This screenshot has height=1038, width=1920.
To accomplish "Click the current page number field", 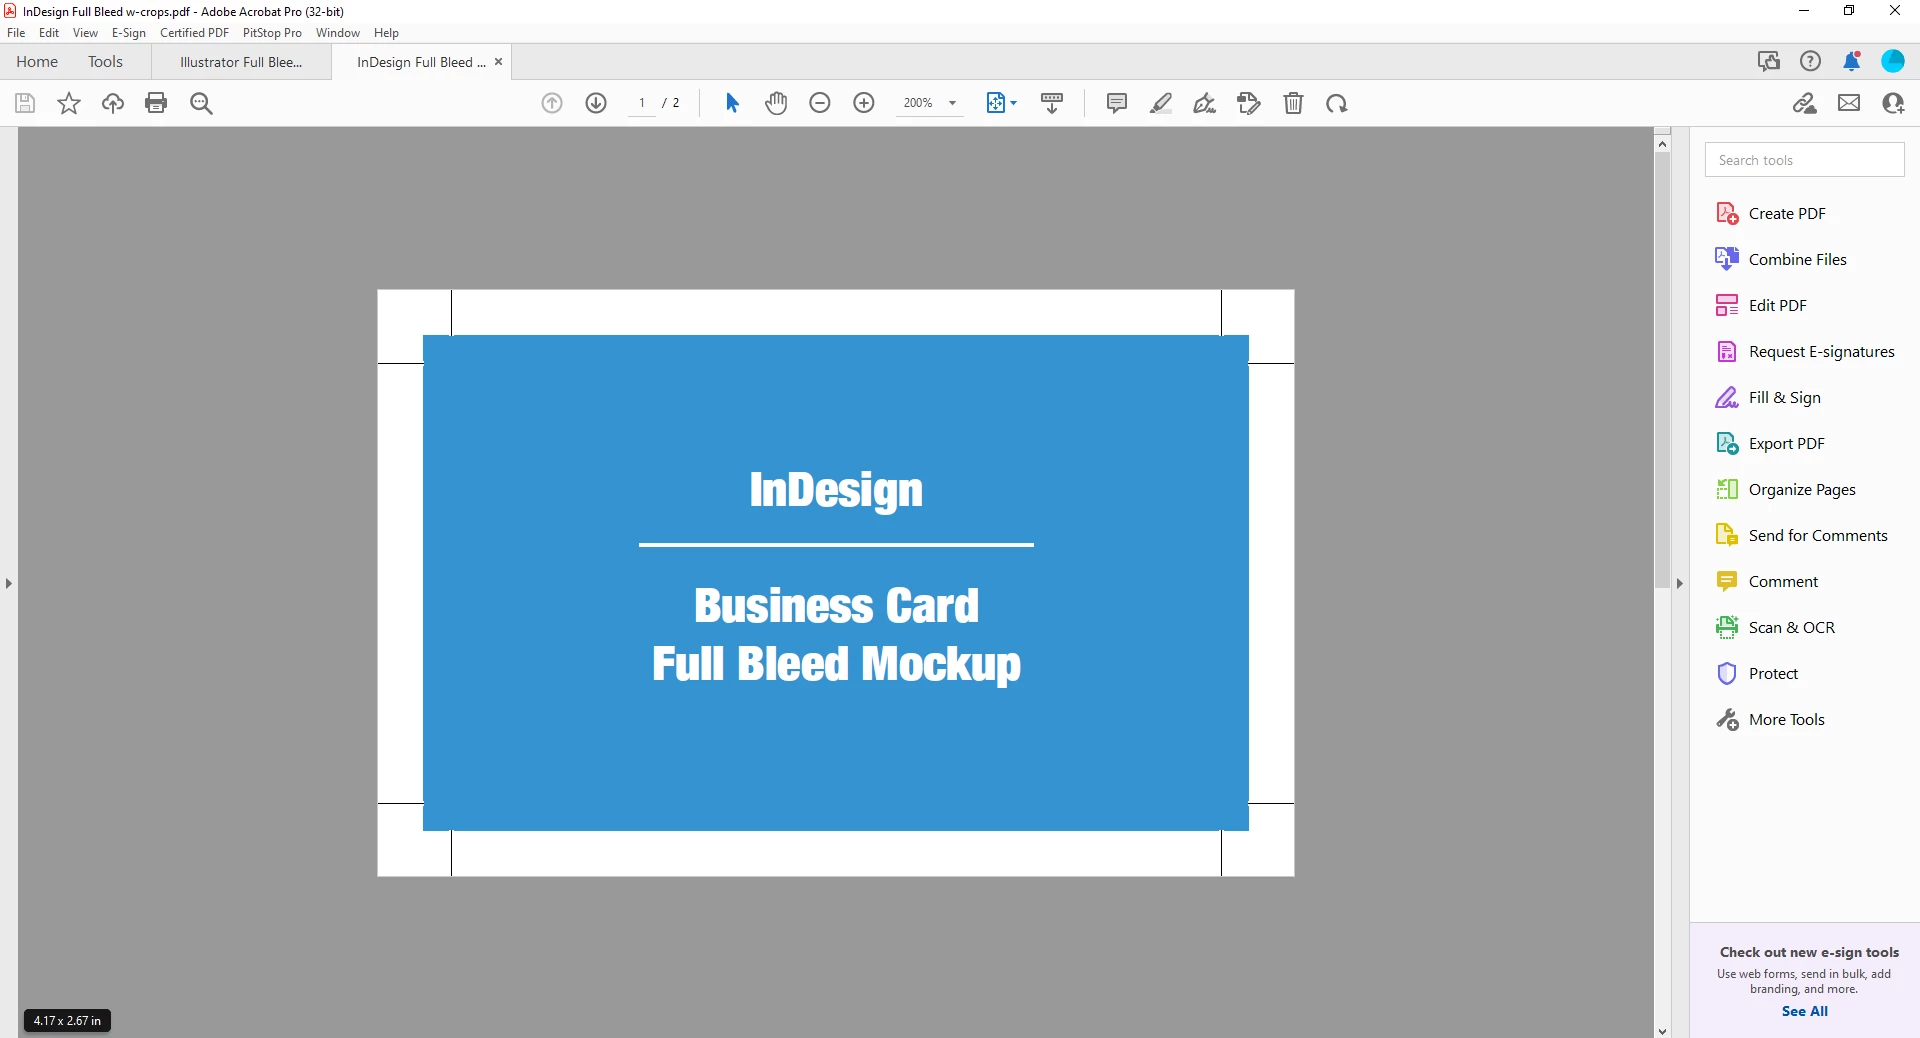I will click(642, 103).
